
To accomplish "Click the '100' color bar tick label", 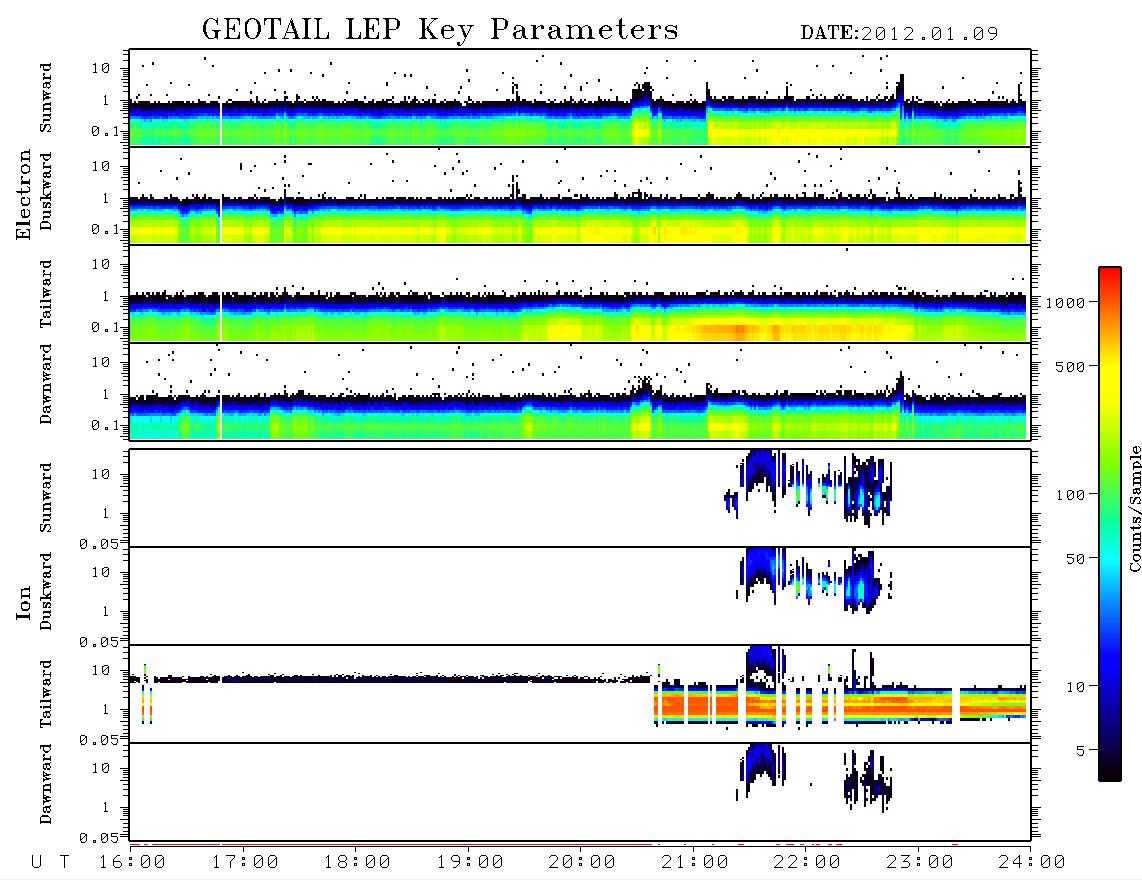I will (1070, 495).
